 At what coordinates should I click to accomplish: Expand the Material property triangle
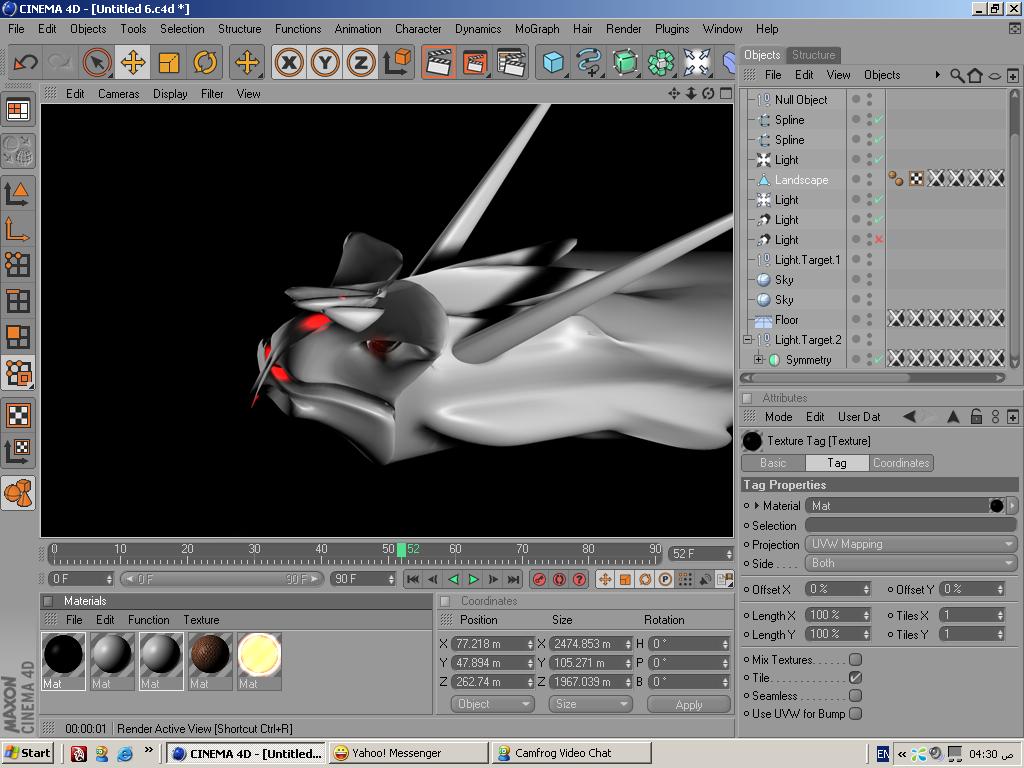click(x=757, y=505)
